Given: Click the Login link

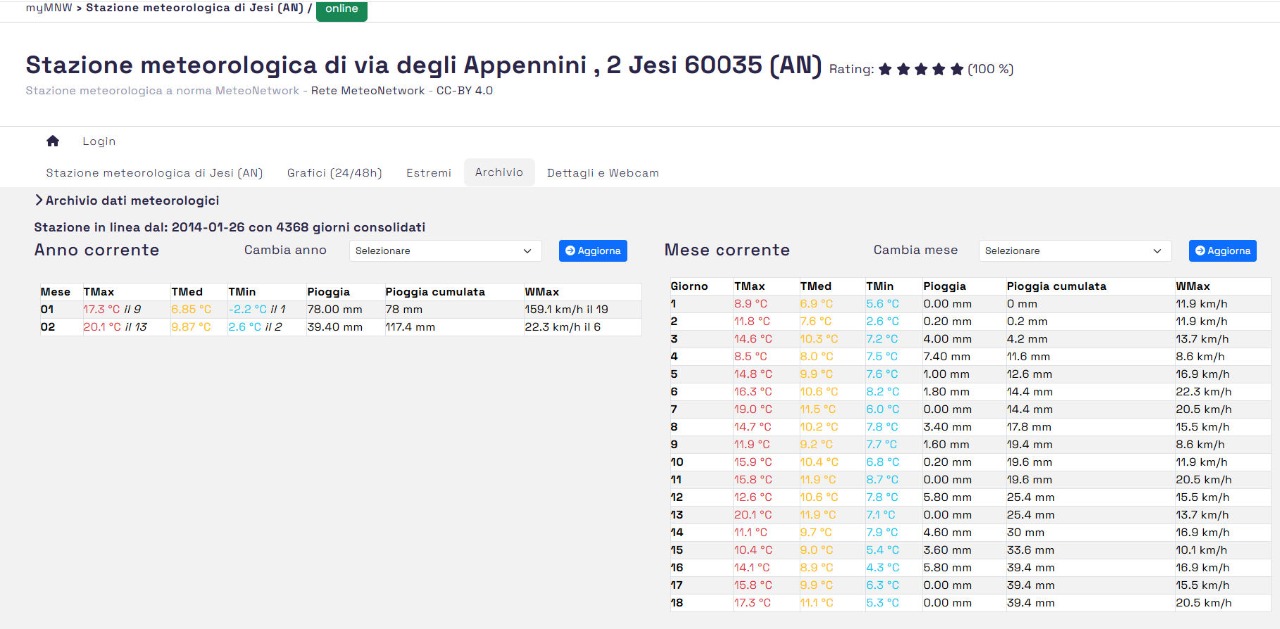Looking at the screenshot, I should (x=99, y=141).
